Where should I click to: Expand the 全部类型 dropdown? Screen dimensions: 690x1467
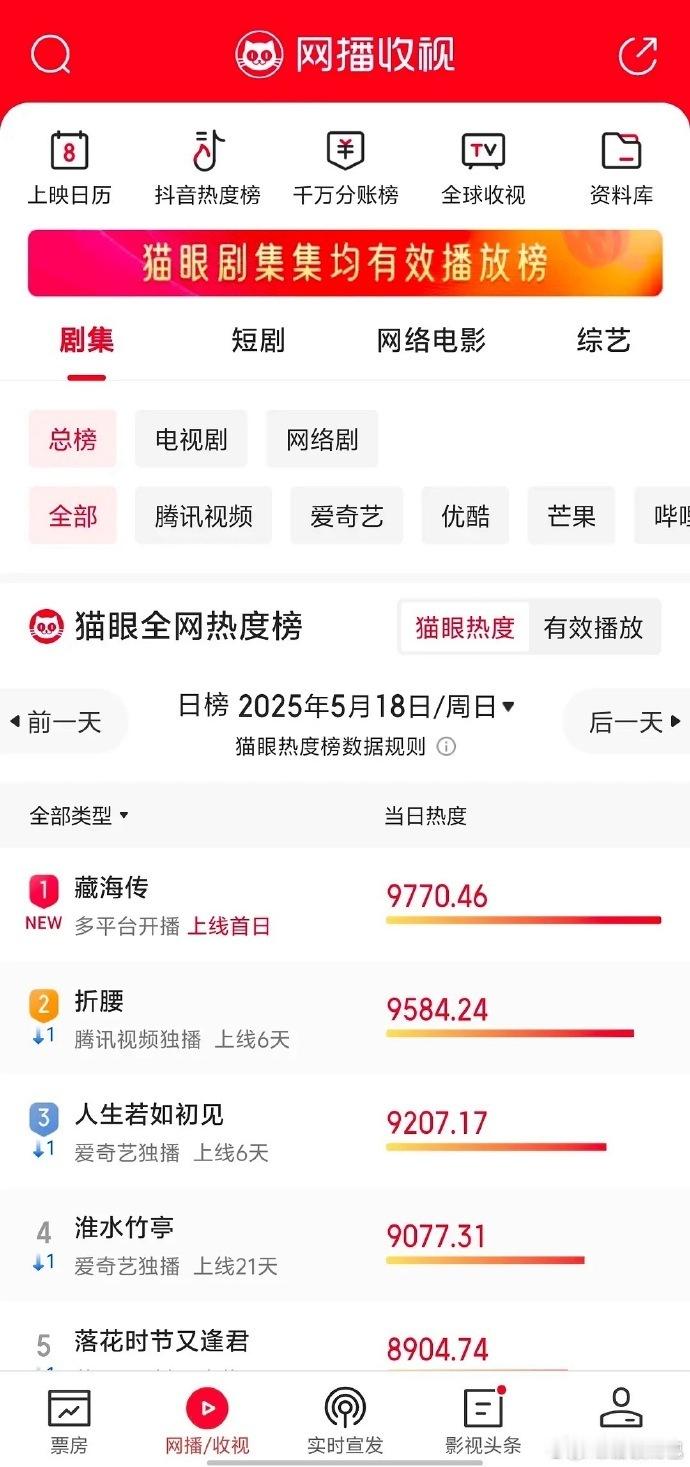[80, 816]
